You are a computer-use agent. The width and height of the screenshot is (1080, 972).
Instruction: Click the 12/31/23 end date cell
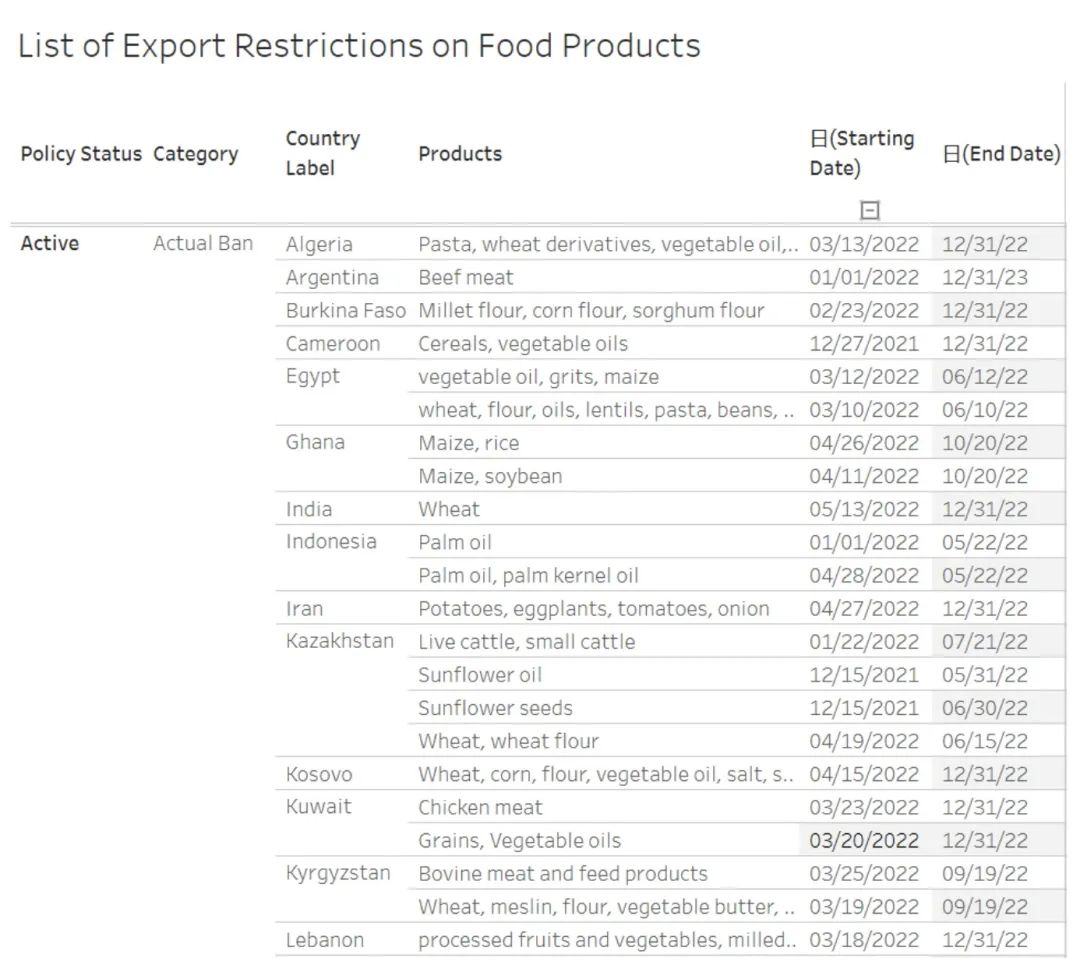point(985,278)
